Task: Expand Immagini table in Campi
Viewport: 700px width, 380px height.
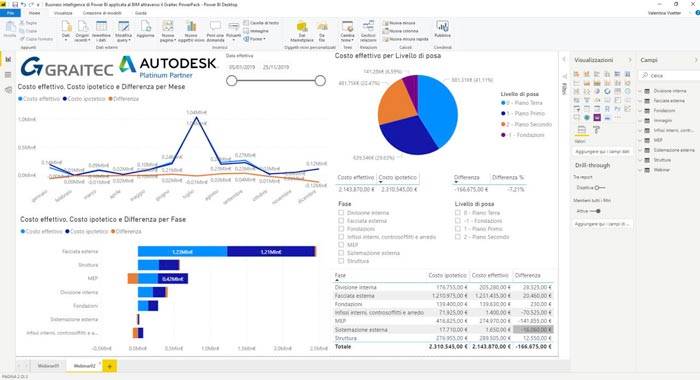Action: tap(640, 121)
